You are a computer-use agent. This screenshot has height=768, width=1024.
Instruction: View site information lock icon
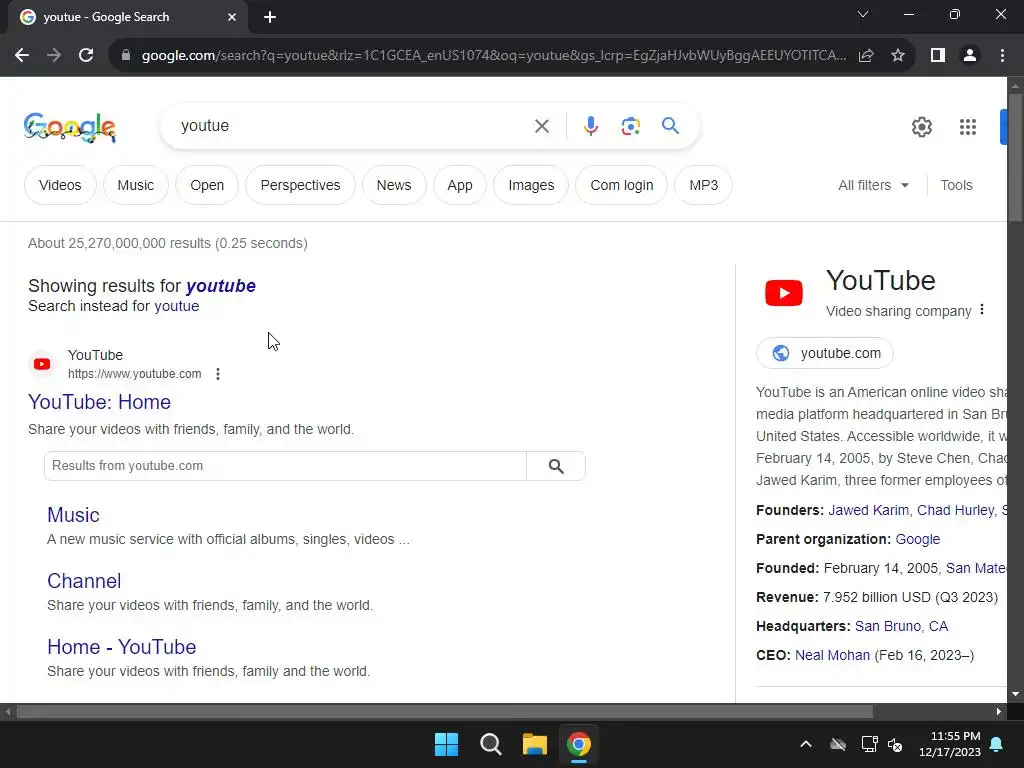click(x=126, y=56)
